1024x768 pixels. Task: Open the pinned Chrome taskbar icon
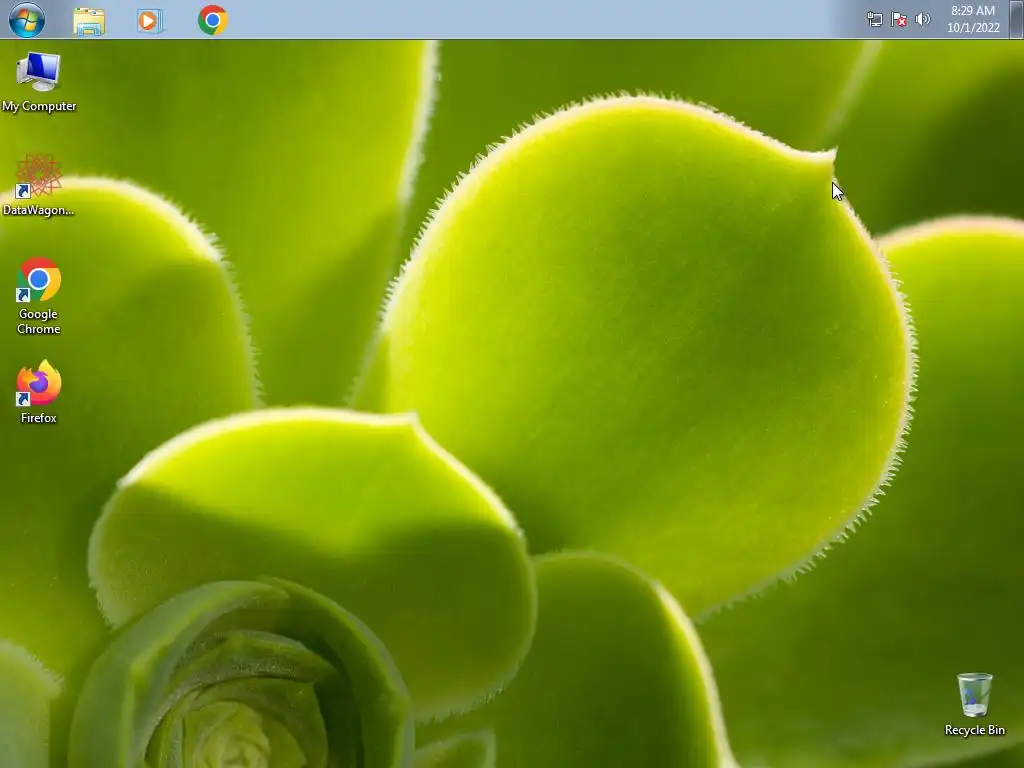(212, 20)
